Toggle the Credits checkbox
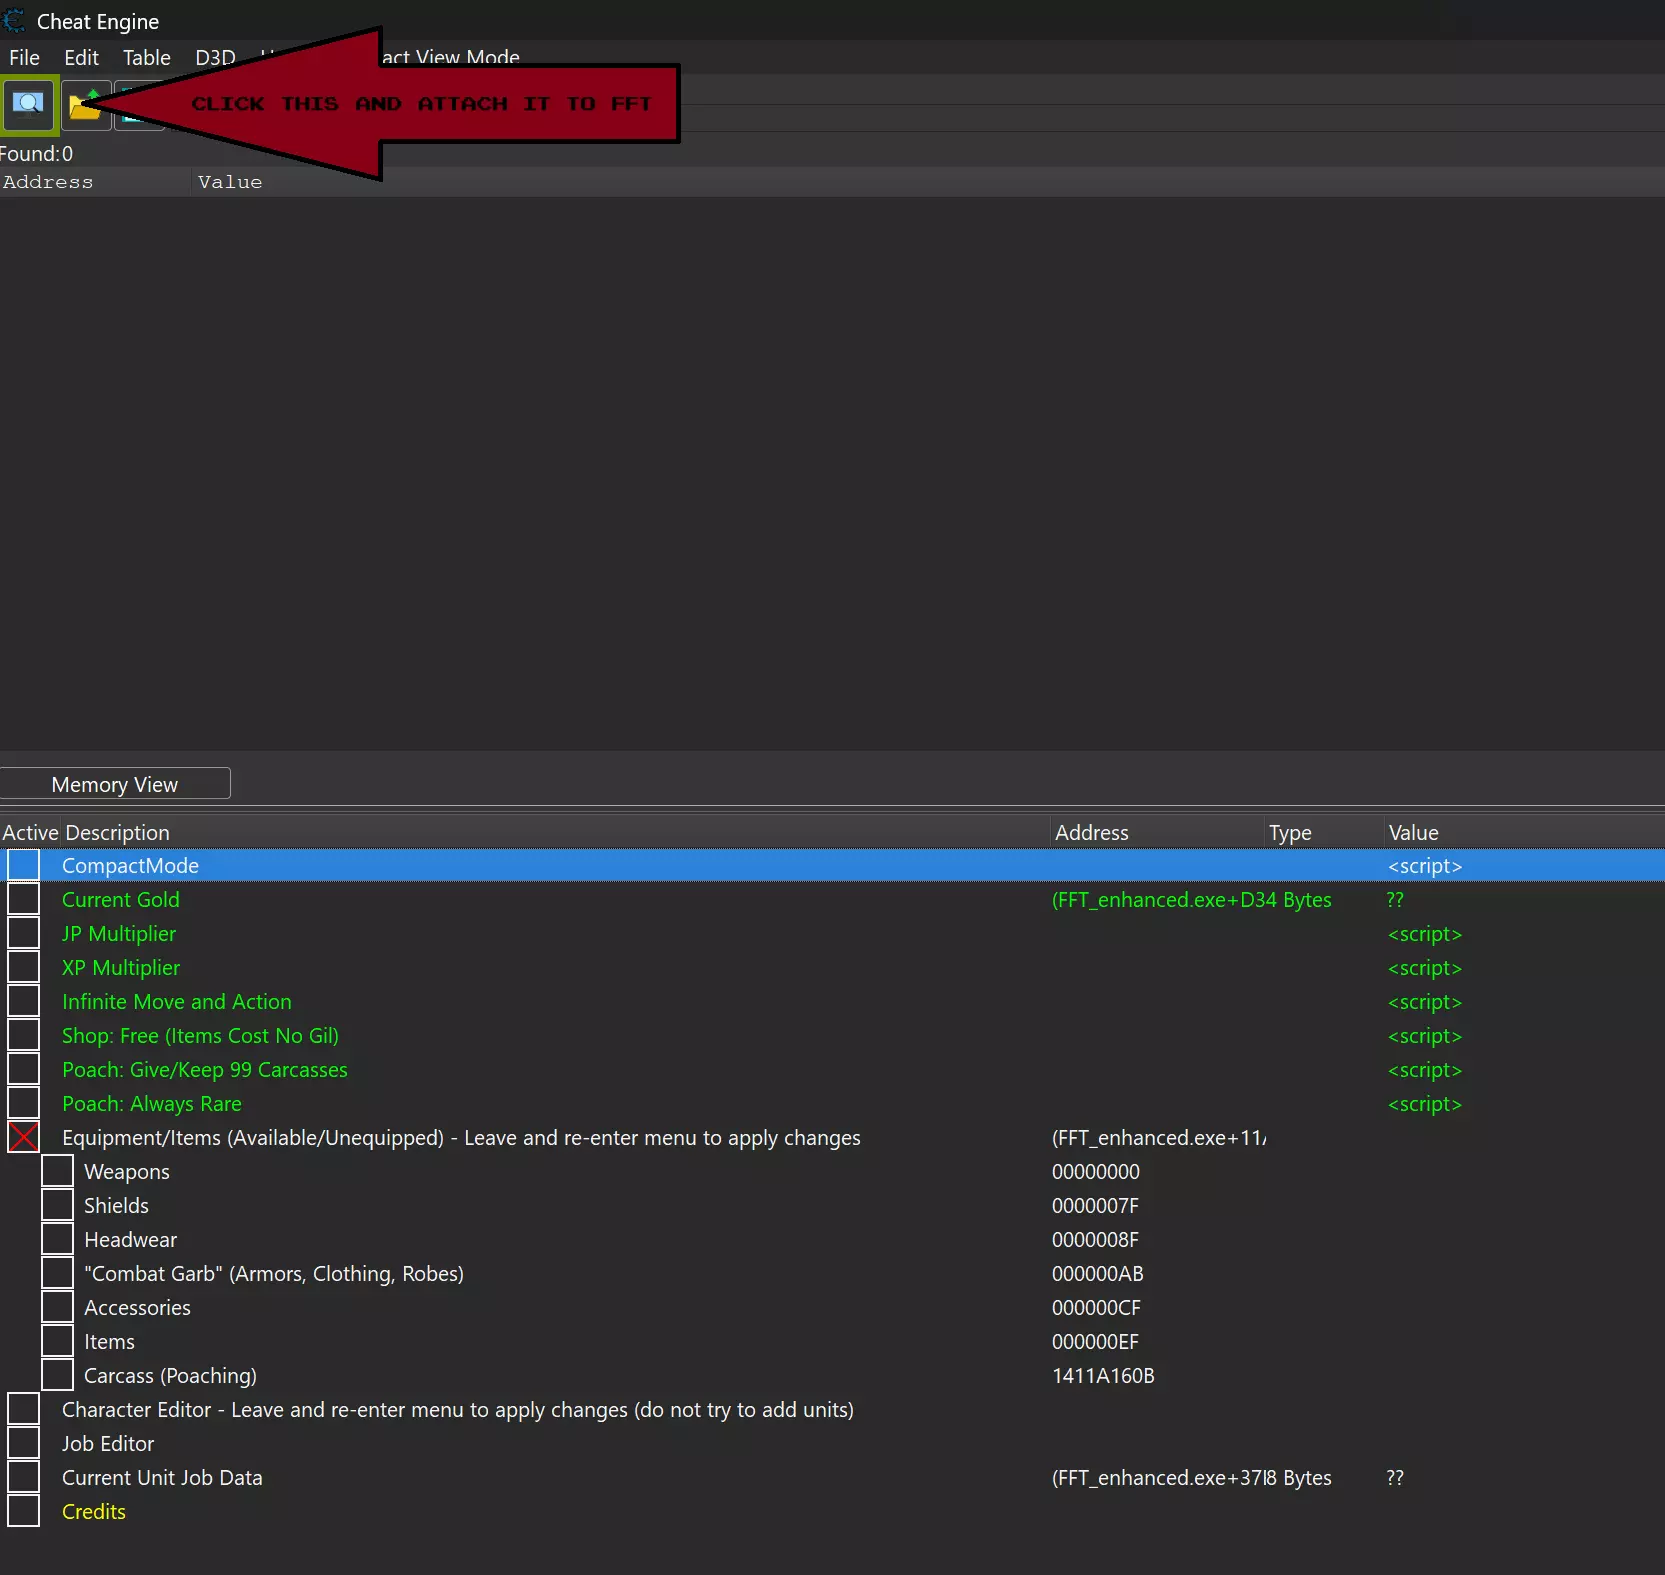Image resolution: width=1665 pixels, height=1575 pixels. (23, 1511)
